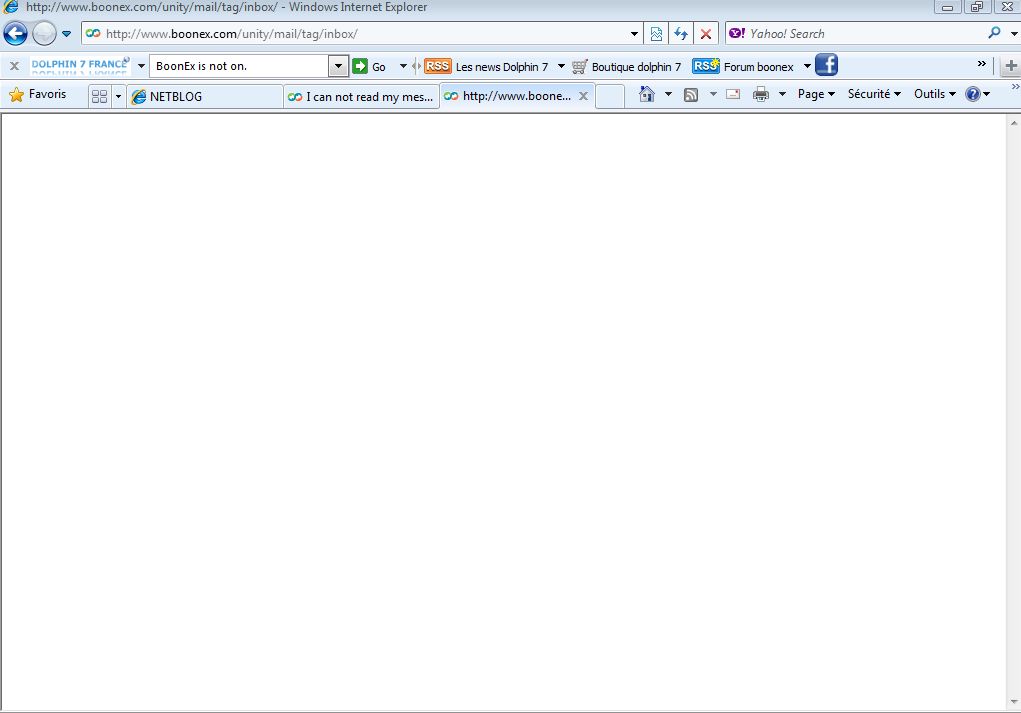Expand the tab list dropdown arrow

(x=119, y=96)
